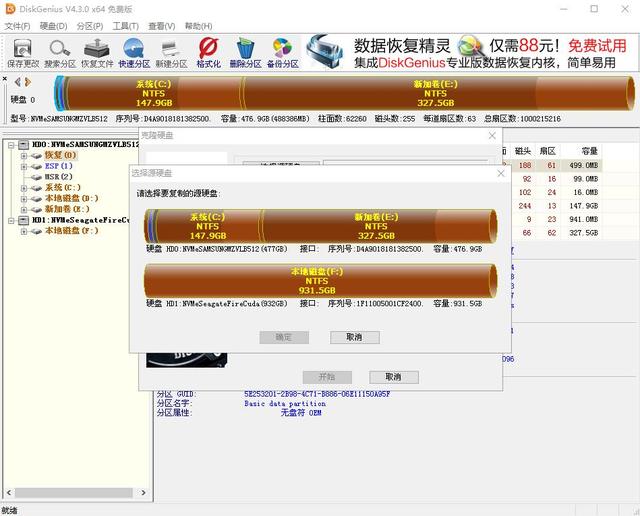Choose HD0 Samsung disk bar as source
This screenshot has height=516, width=640.
pos(321,226)
